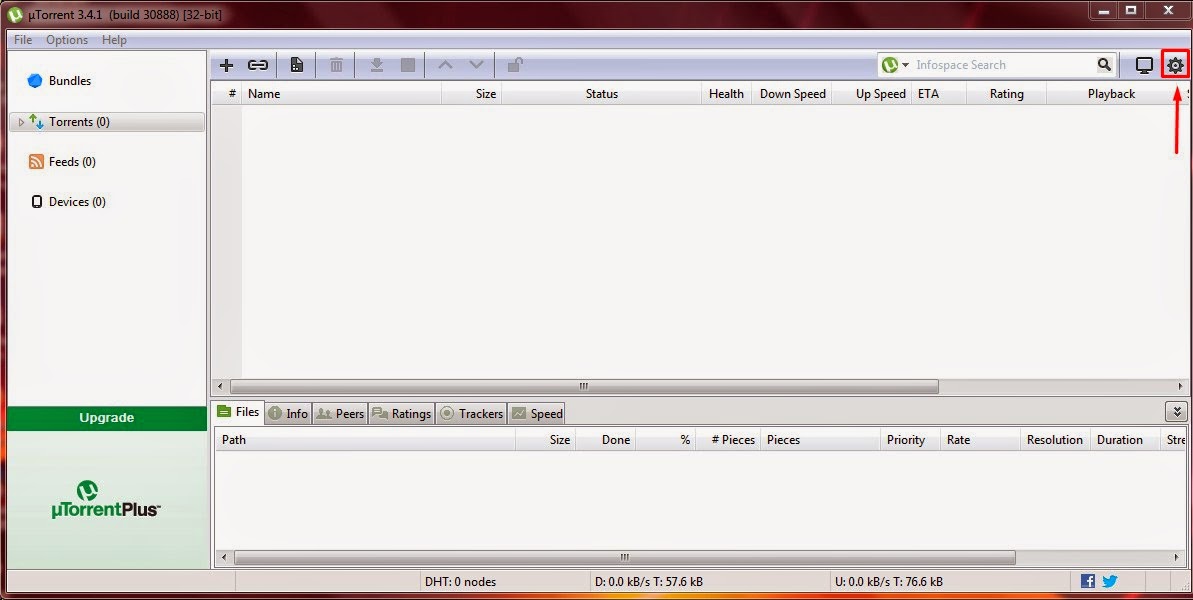Viewport: 1193px width, 600px height.
Task: Click the Priority column header
Action: point(910,440)
